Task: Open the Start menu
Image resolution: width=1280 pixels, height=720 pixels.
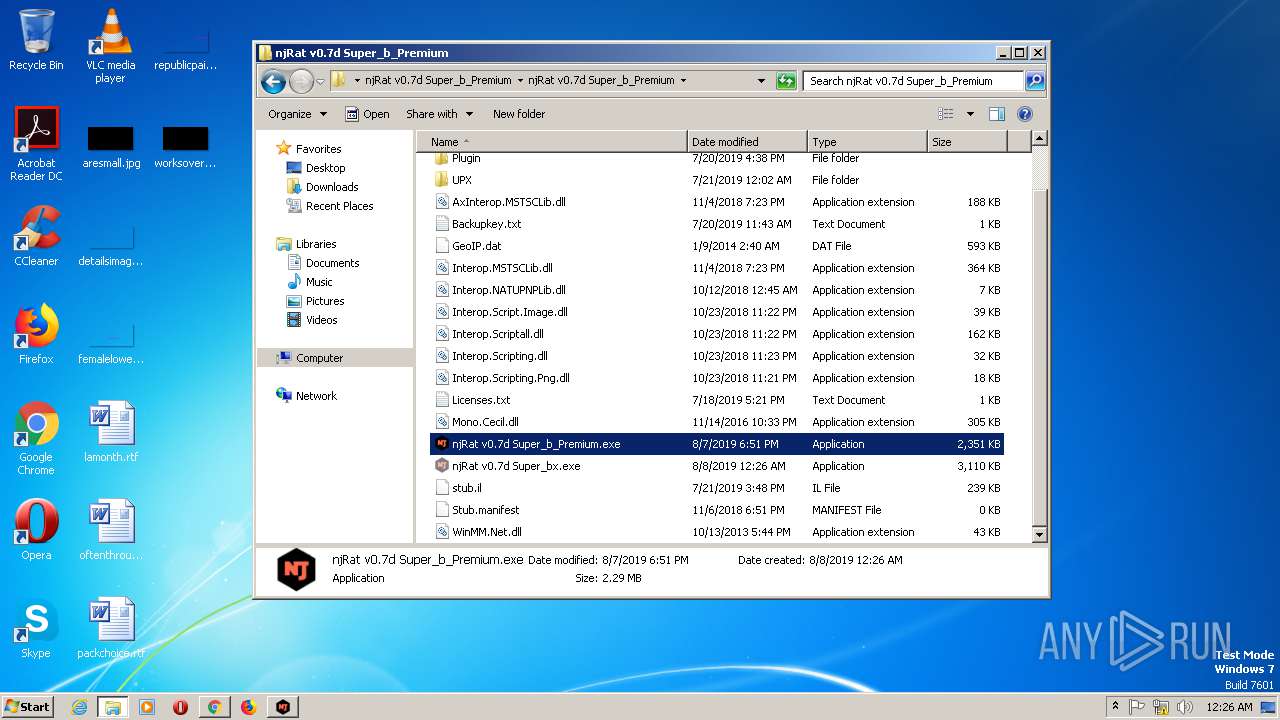Action: click(x=28, y=706)
